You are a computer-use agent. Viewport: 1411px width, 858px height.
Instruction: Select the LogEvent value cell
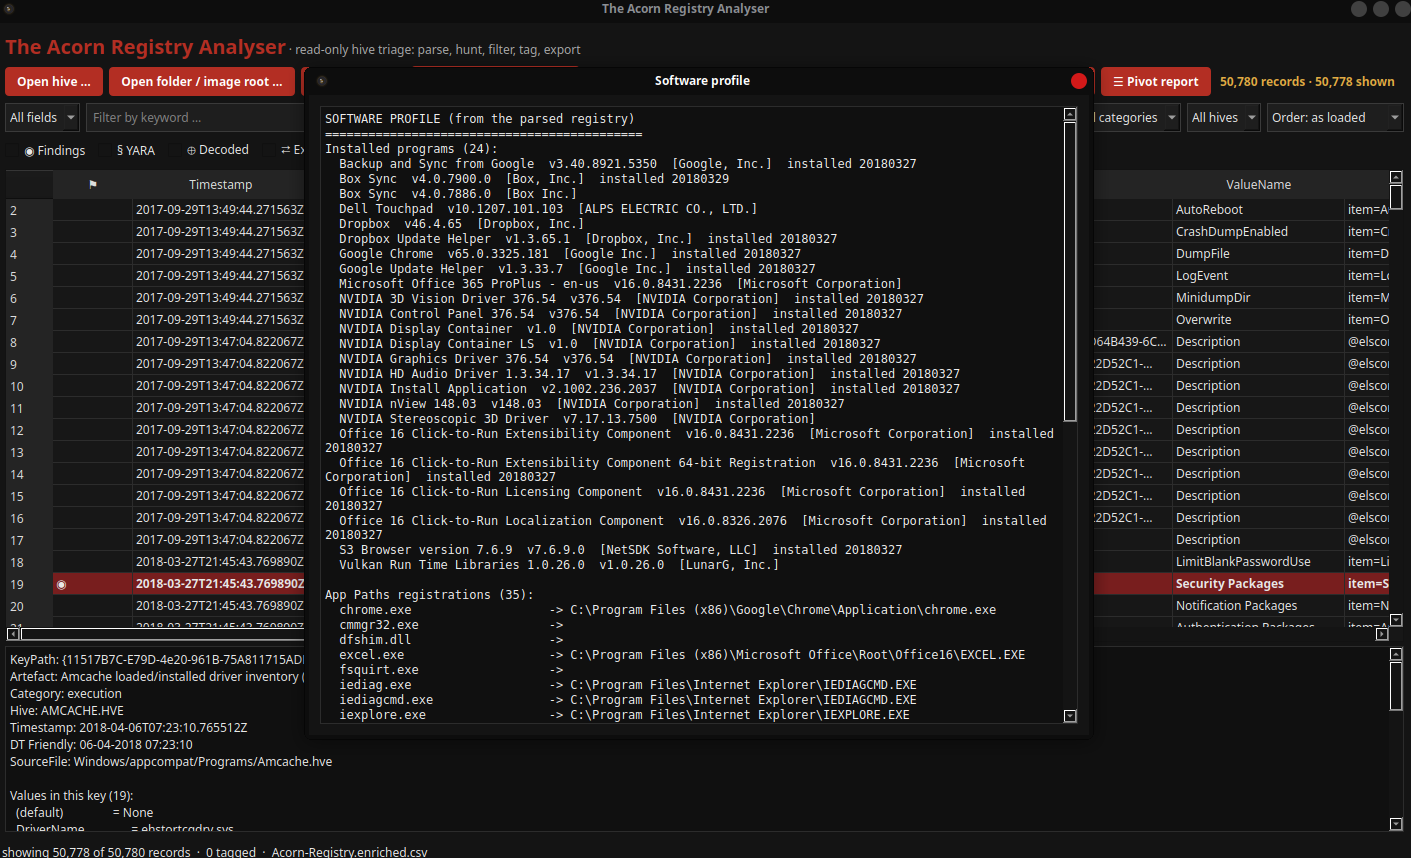coord(1258,276)
